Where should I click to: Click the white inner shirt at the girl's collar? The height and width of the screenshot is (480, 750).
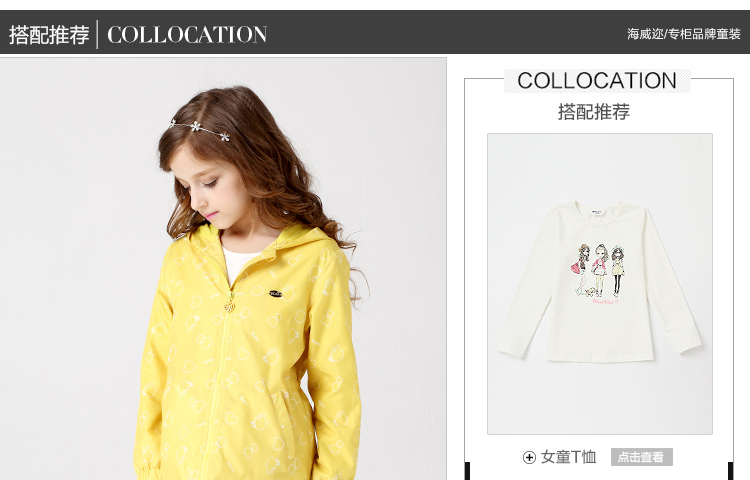coord(238,262)
